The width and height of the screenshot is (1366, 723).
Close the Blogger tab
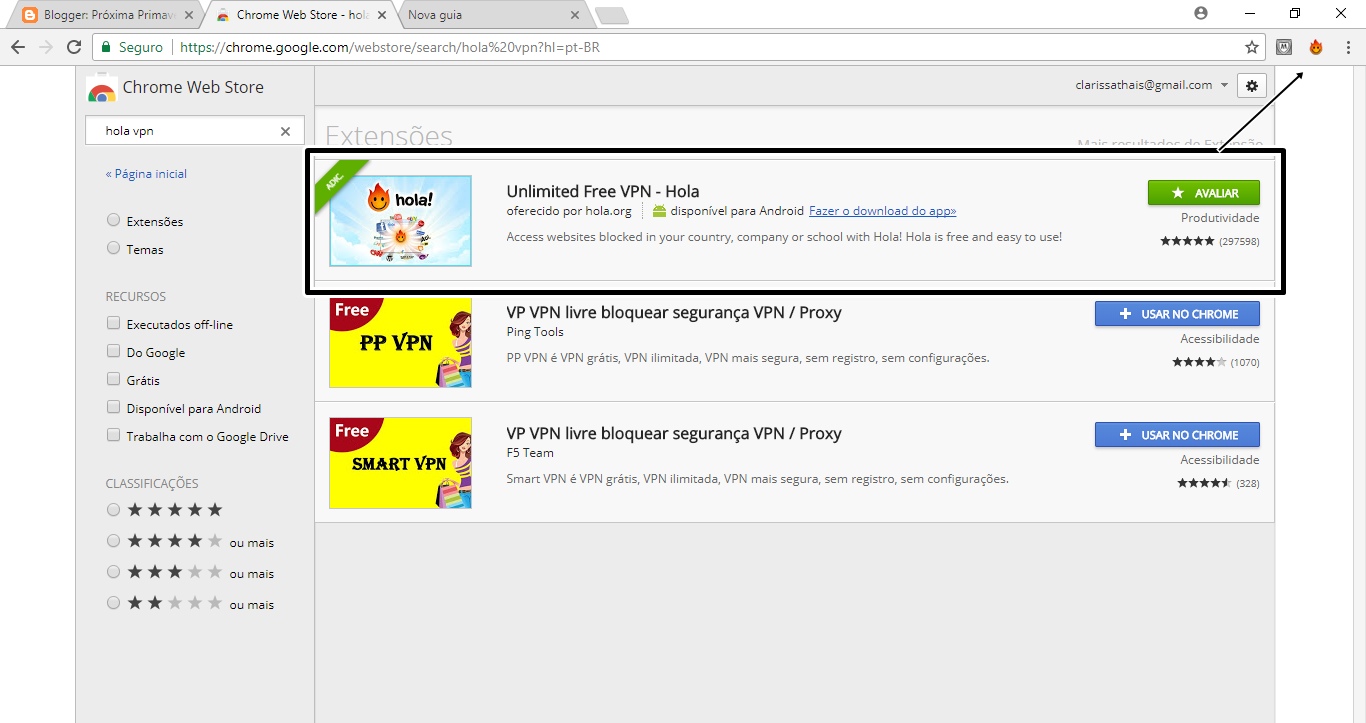189,15
